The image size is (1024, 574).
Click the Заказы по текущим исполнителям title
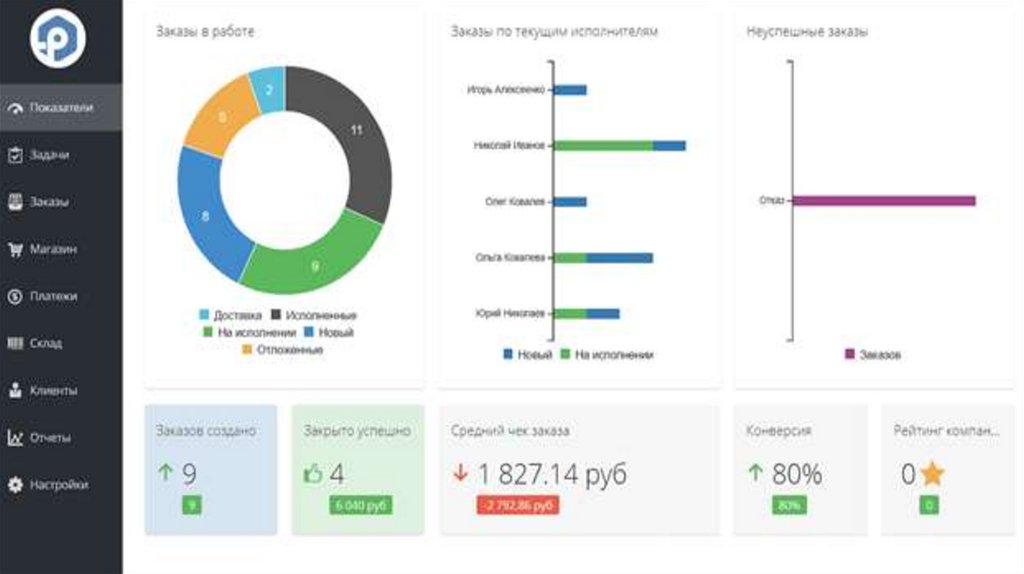(x=554, y=31)
